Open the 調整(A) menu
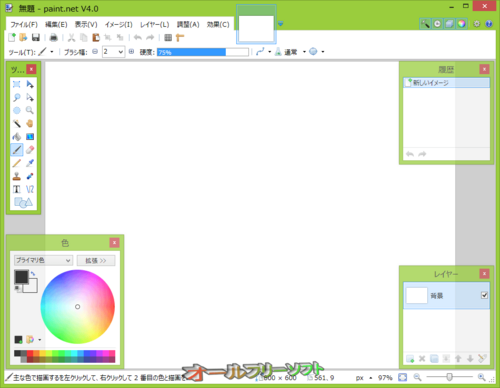 188,24
